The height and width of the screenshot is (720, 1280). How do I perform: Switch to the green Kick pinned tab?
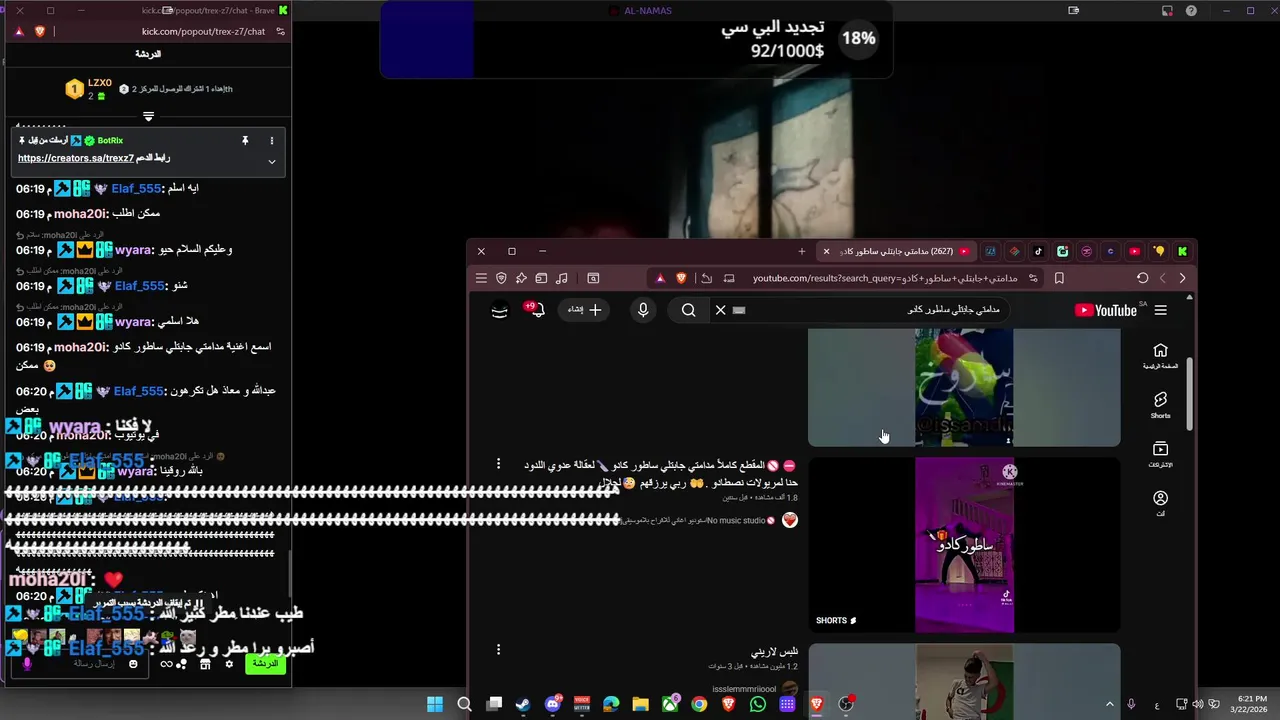pyautogui.click(x=1182, y=251)
